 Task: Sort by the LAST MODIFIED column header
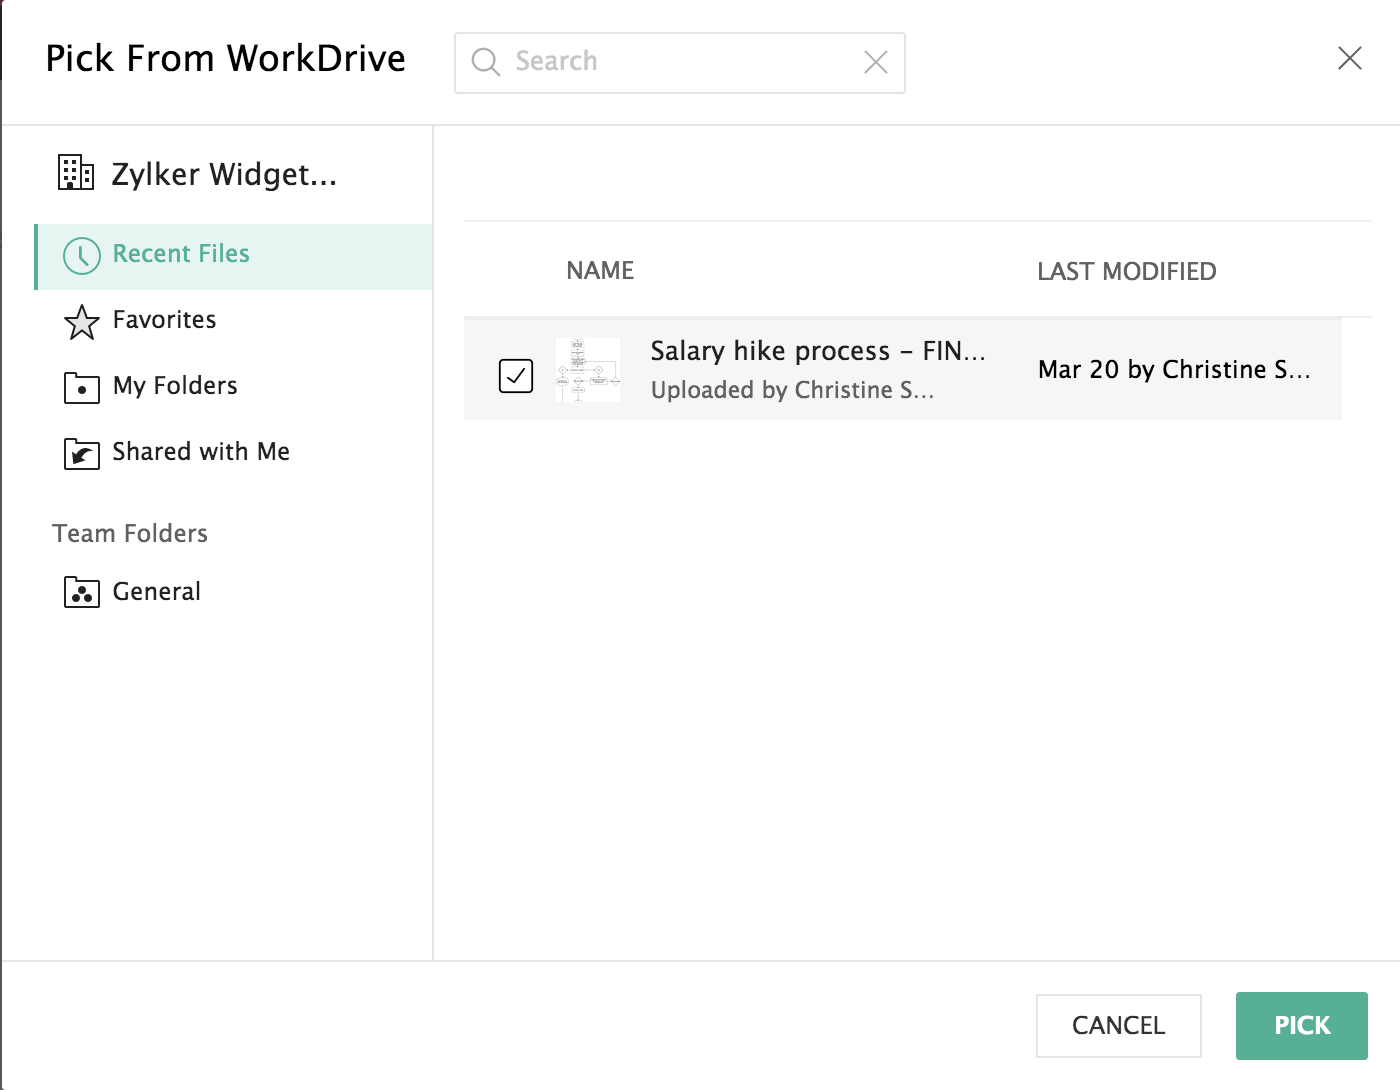click(1126, 271)
